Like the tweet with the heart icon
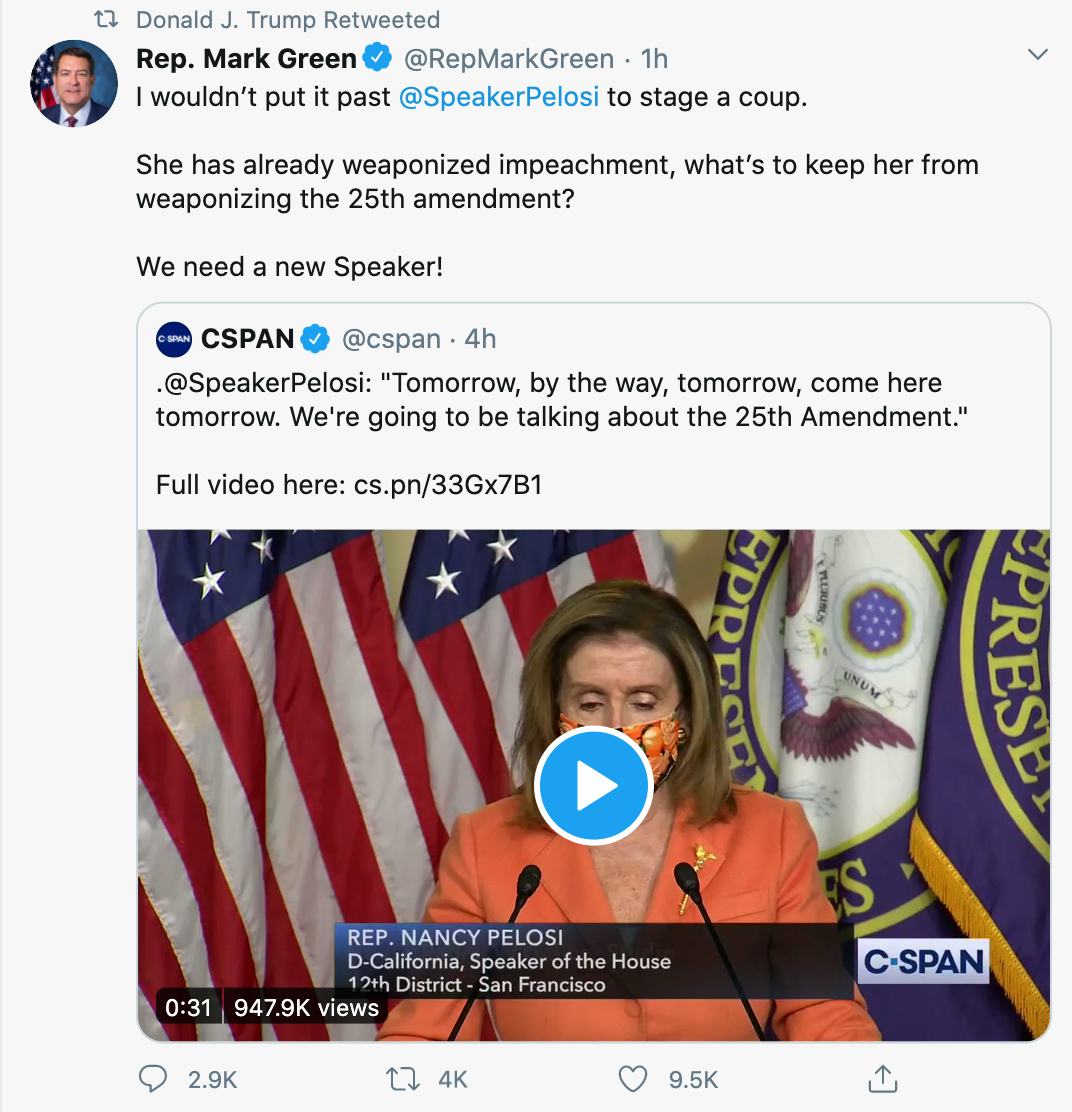The width and height of the screenshot is (1072, 1112). (x=633, y=1079)
